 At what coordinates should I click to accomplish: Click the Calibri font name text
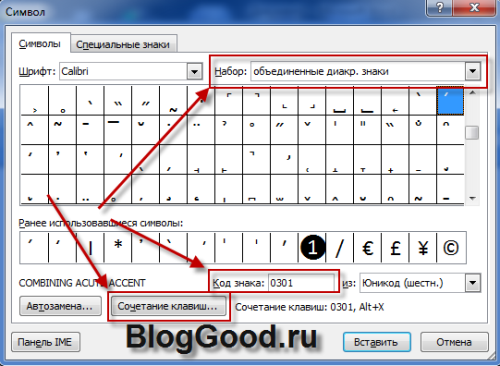pos(75,71)
